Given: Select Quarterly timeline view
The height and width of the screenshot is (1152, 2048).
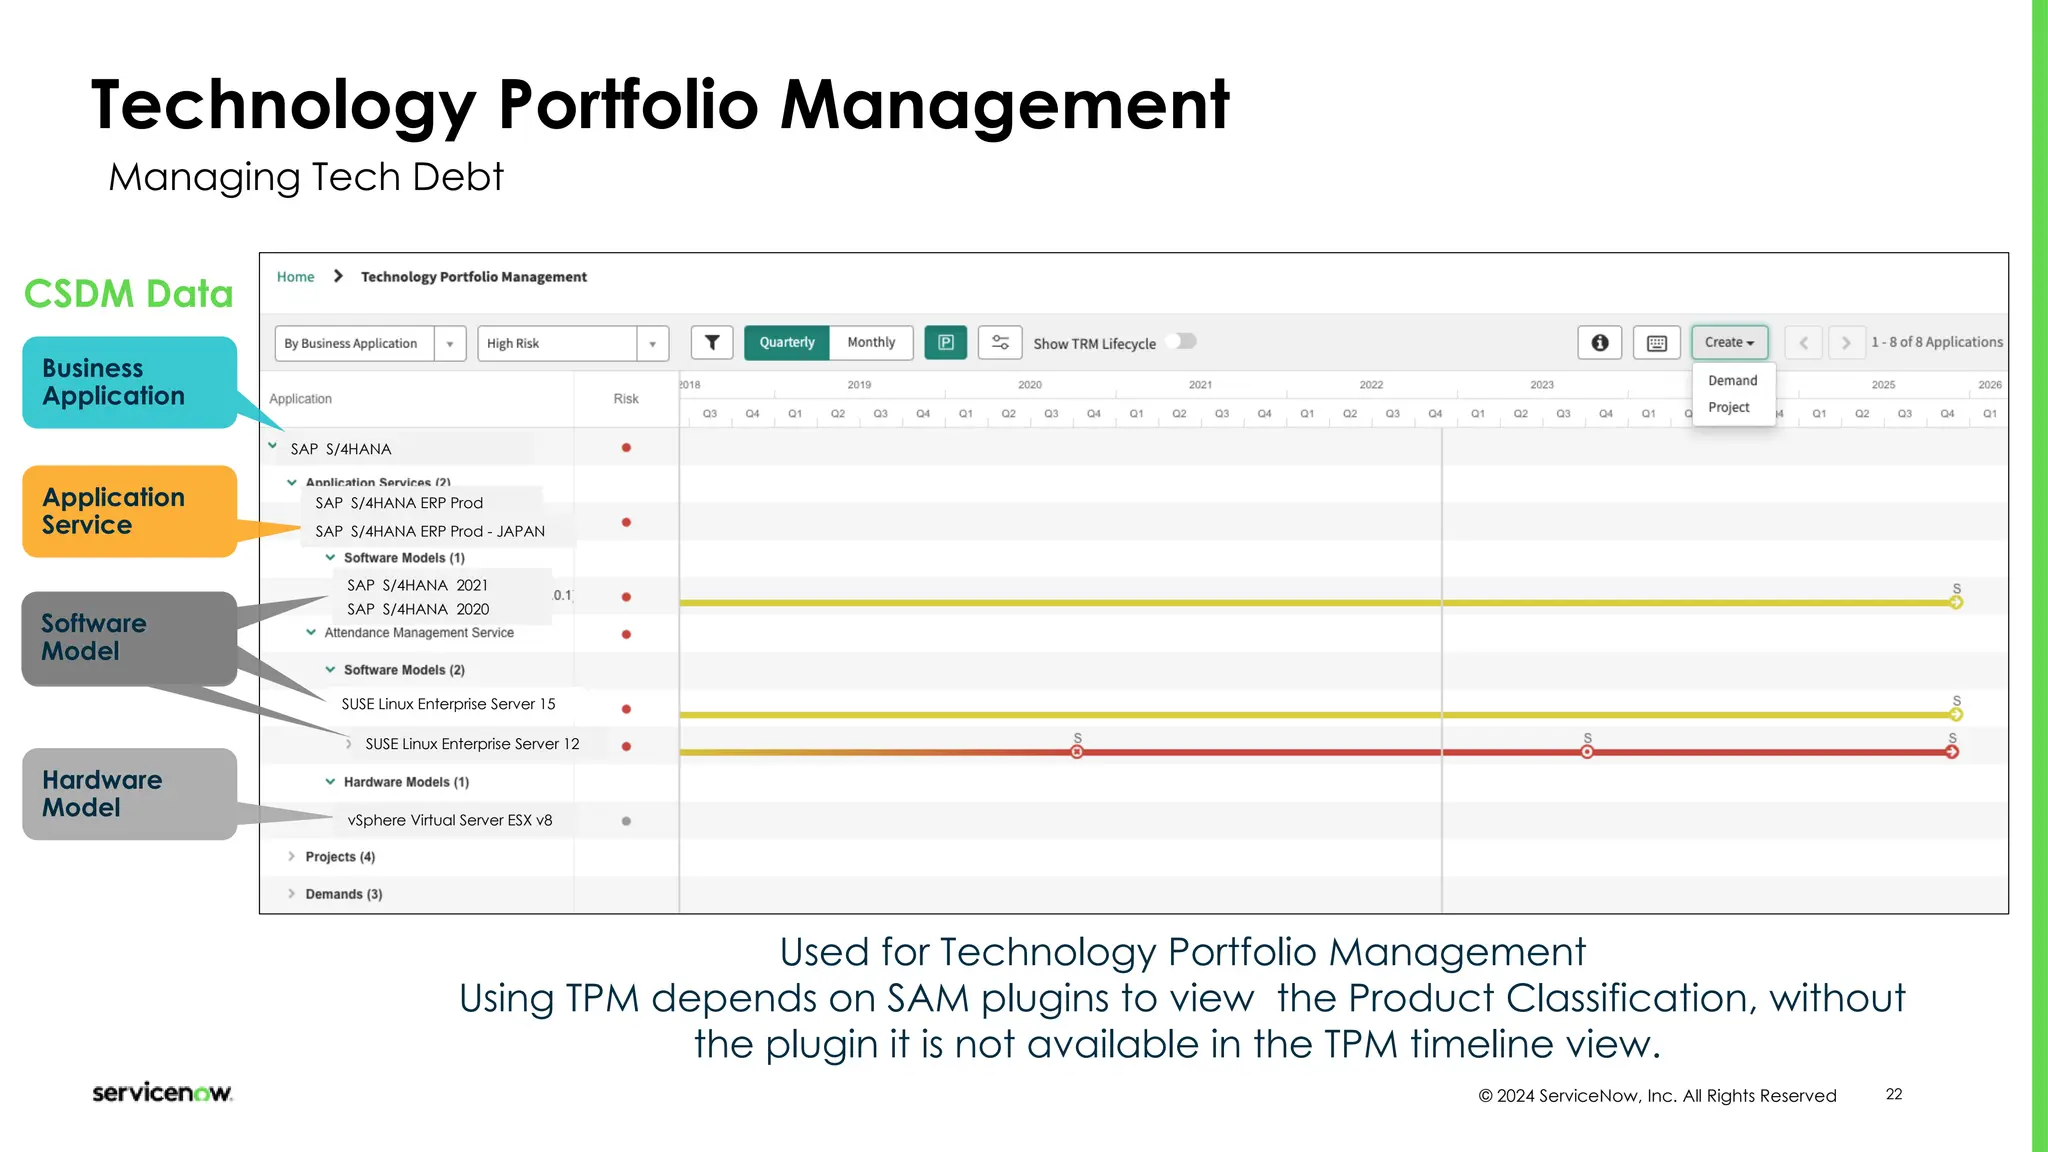Looking at the screenshot, I should click(x=787, y=343).
